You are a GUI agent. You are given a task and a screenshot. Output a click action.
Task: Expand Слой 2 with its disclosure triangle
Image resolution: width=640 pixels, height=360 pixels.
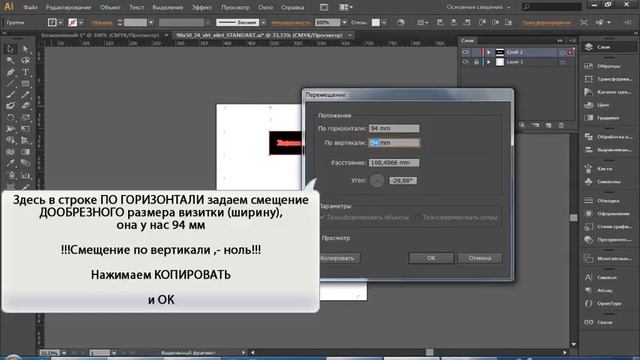click(488, 52)
